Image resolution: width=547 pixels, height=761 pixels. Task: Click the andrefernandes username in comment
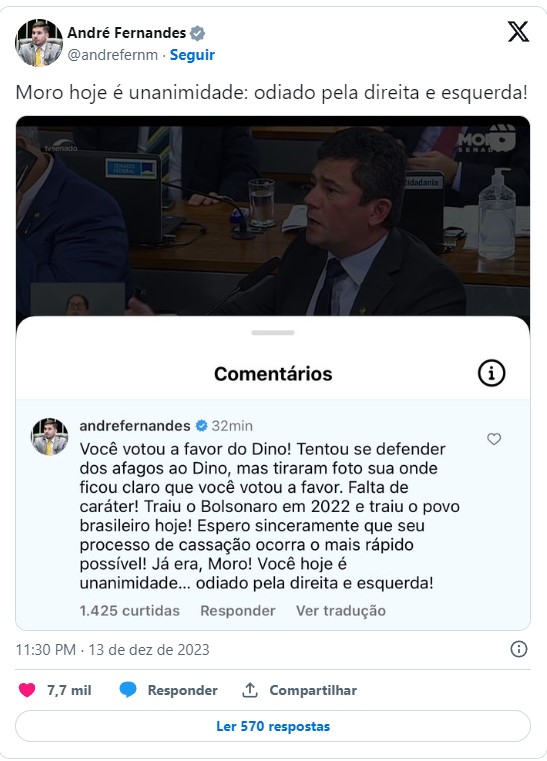135,426
